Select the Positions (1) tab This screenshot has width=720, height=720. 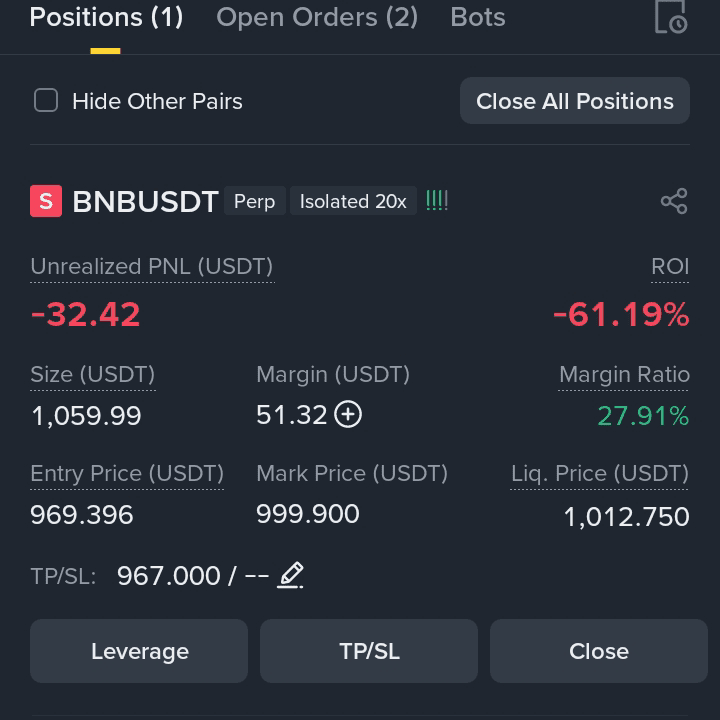(106, 17)
